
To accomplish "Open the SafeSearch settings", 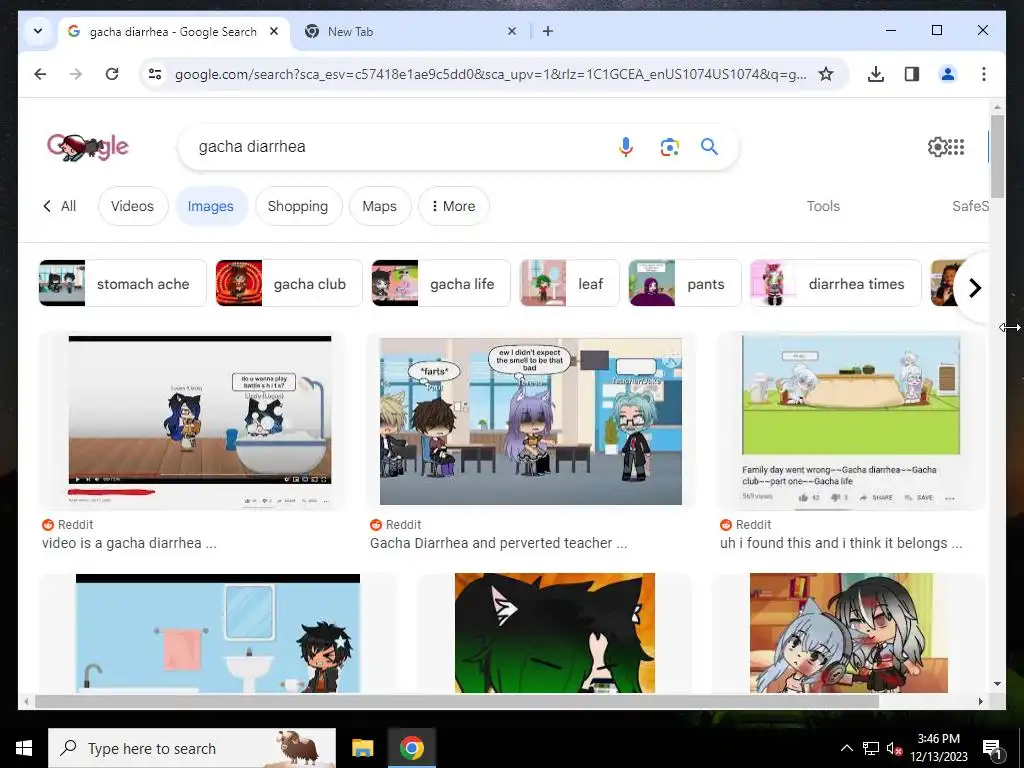I will [x=970, y=206].
